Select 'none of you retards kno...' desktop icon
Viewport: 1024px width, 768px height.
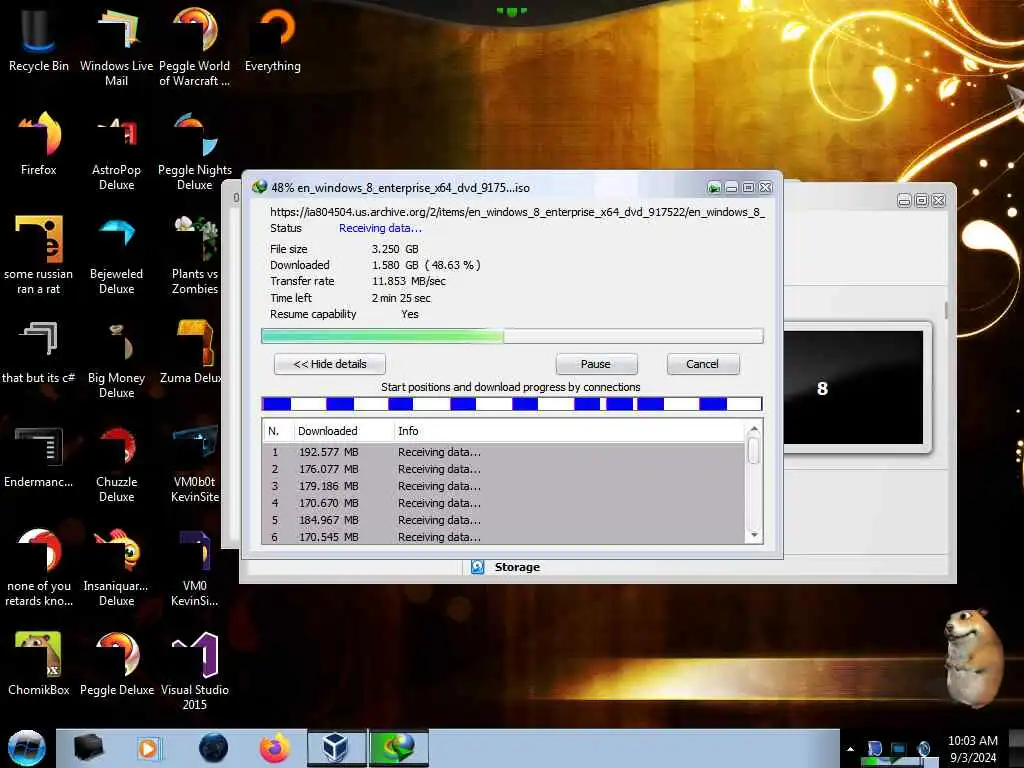click(x=39, y=567)
